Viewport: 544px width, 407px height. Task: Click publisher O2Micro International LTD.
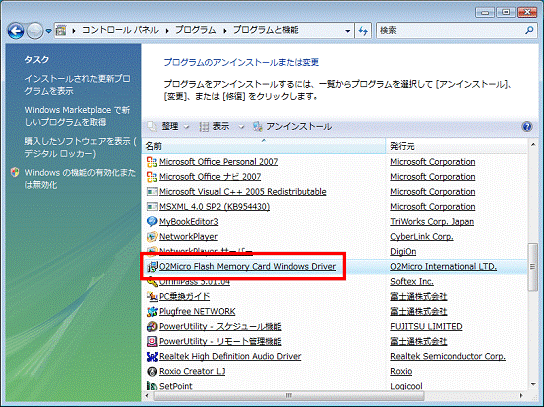coord(443,266)
